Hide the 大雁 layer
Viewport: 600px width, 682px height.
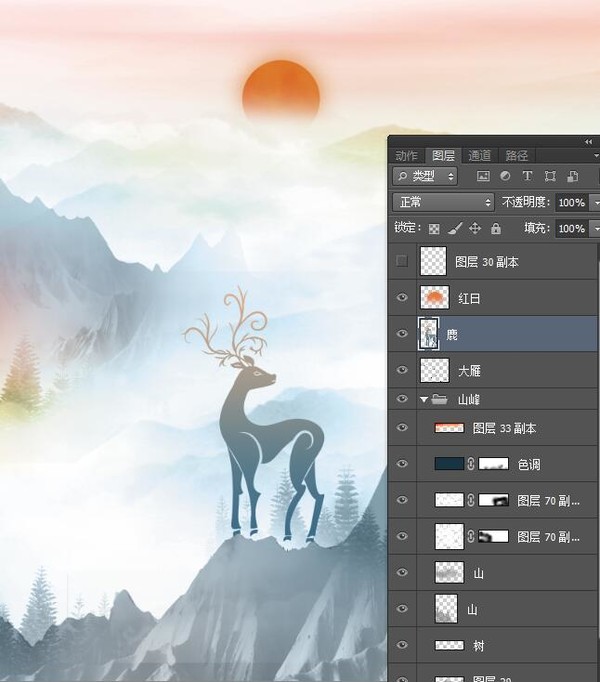pos(402,370)
